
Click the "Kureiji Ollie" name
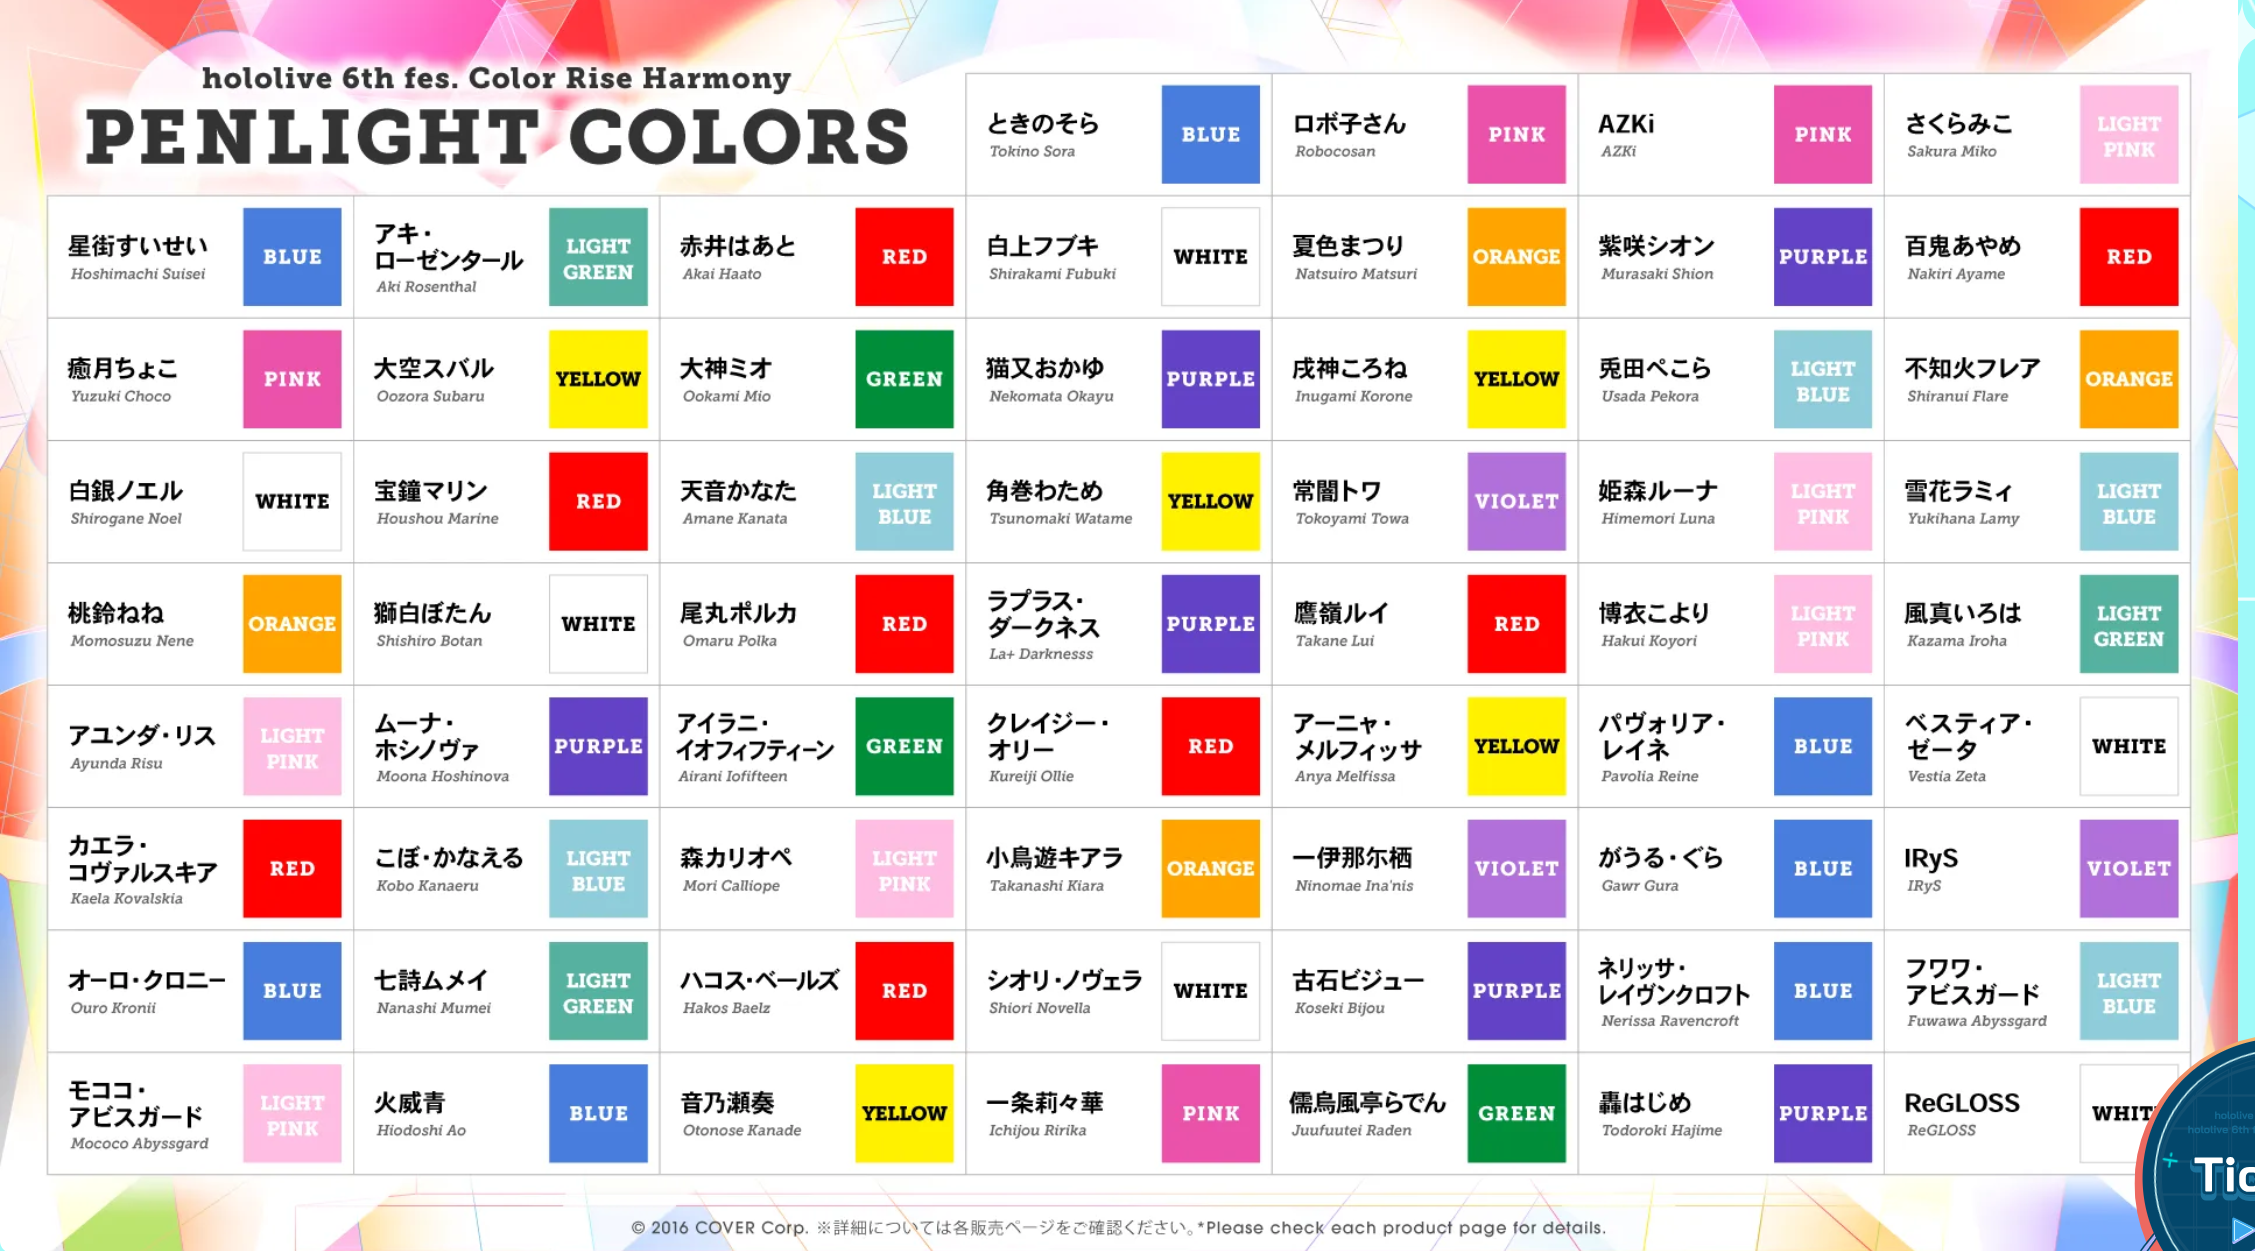1031,776
